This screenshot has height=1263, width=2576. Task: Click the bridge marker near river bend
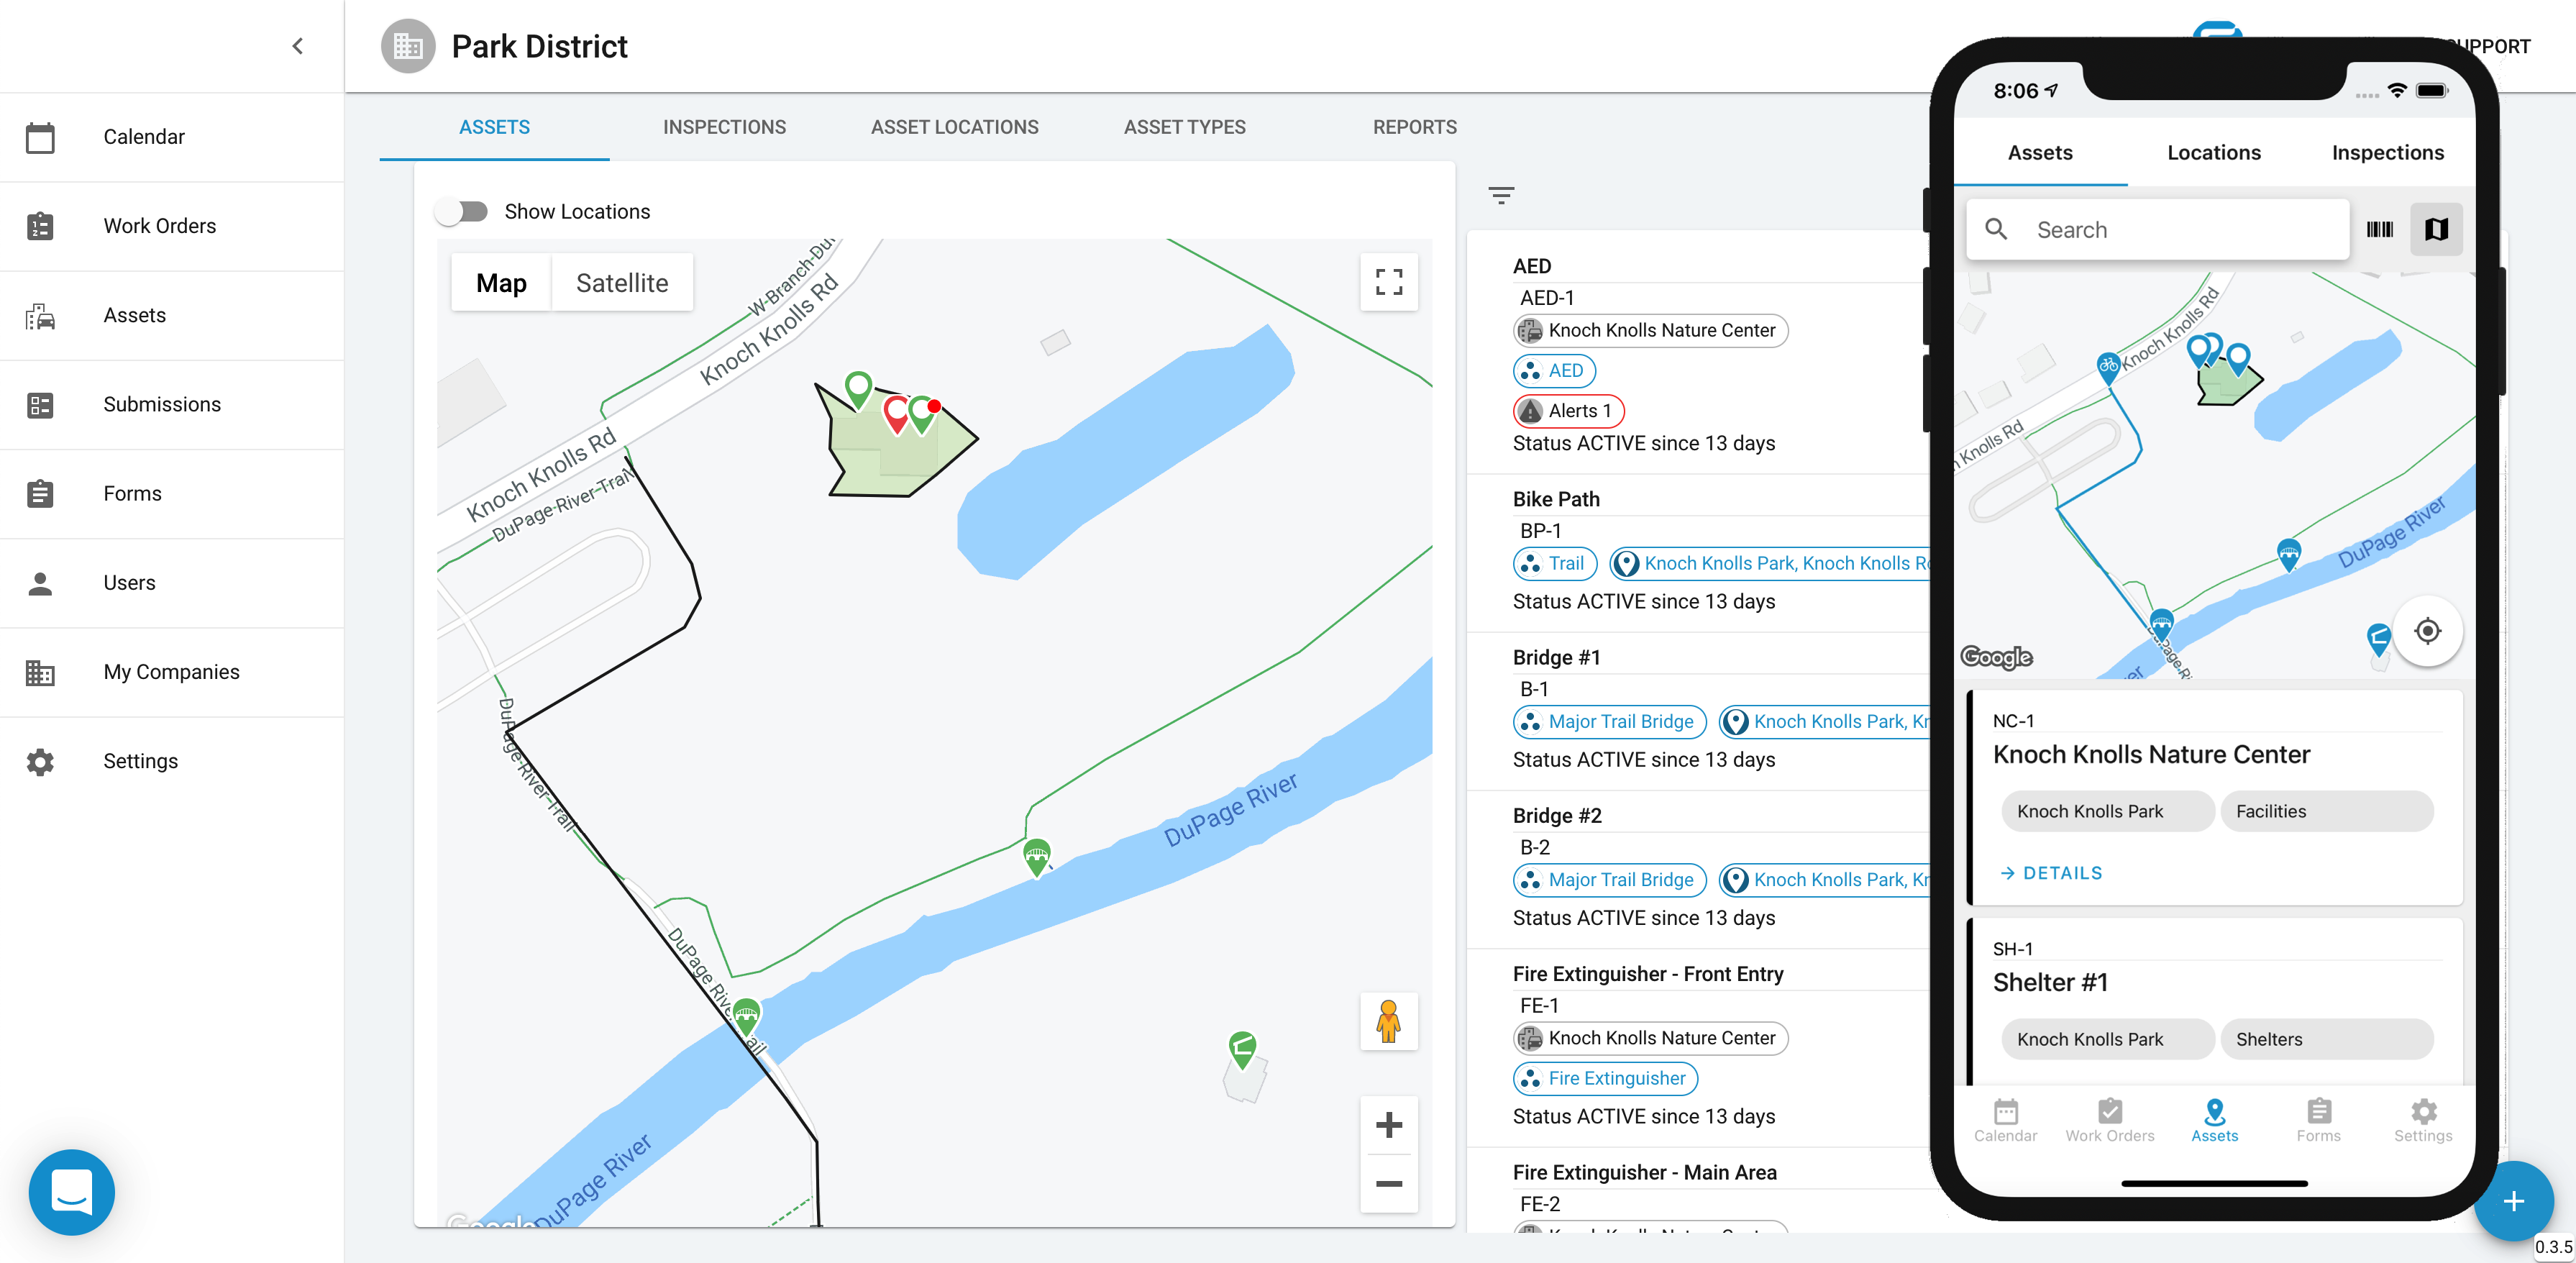[x=1037, y=857]
